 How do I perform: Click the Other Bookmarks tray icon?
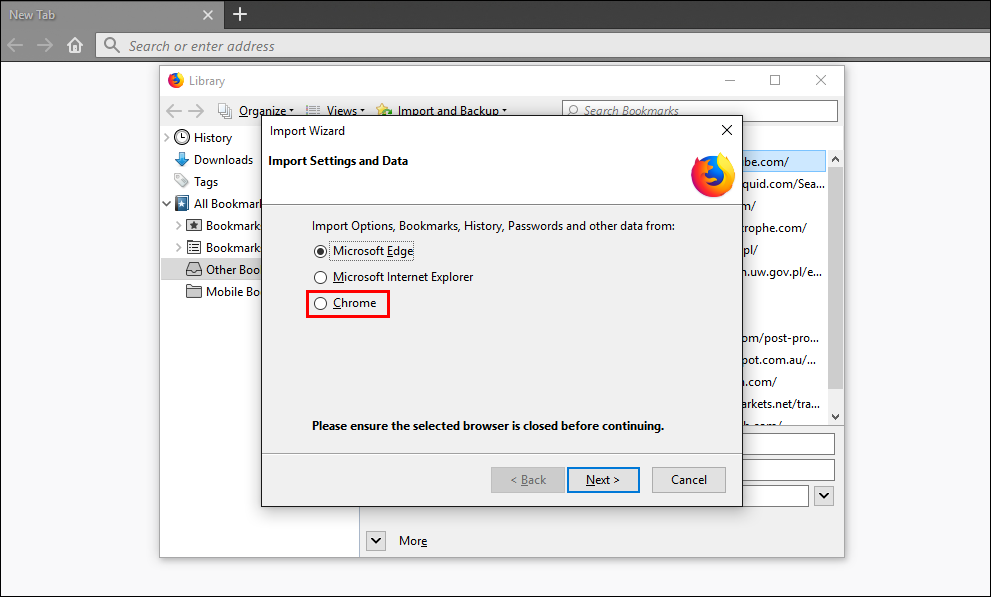(x=194, y=270)
